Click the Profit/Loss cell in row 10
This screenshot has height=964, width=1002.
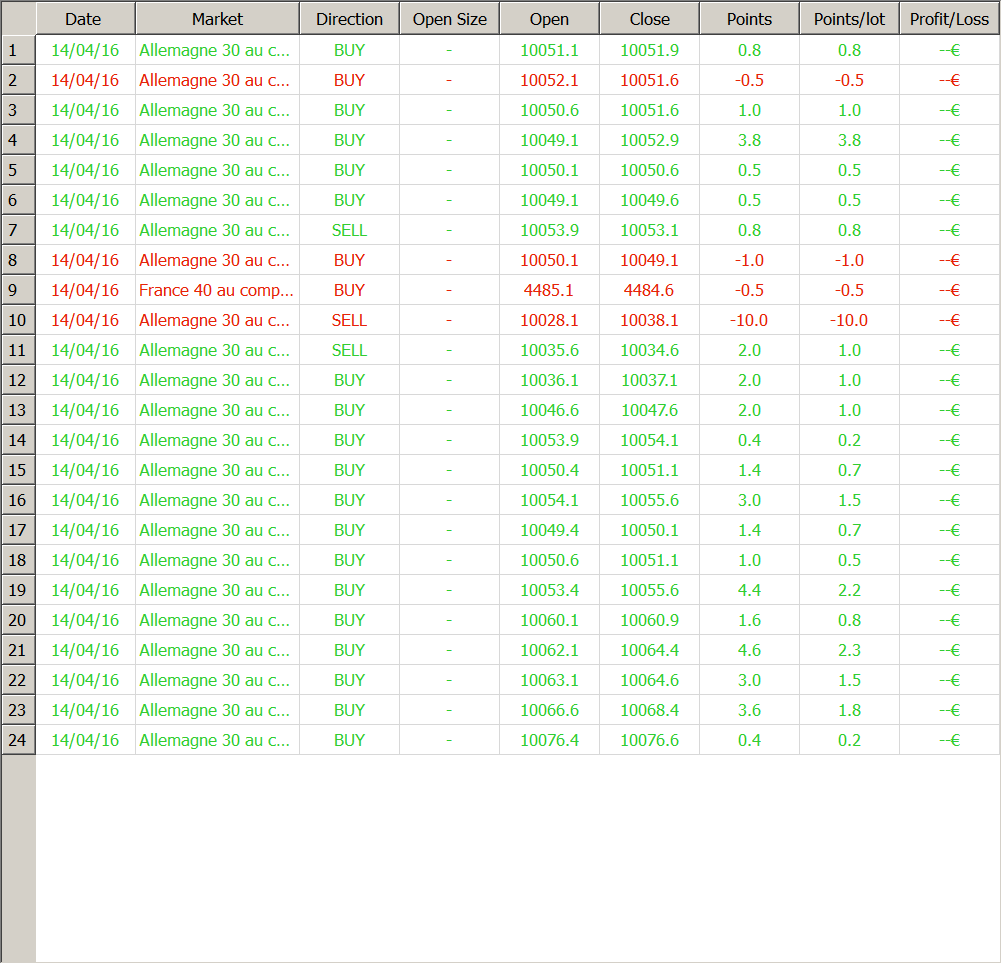coord(950,320)
